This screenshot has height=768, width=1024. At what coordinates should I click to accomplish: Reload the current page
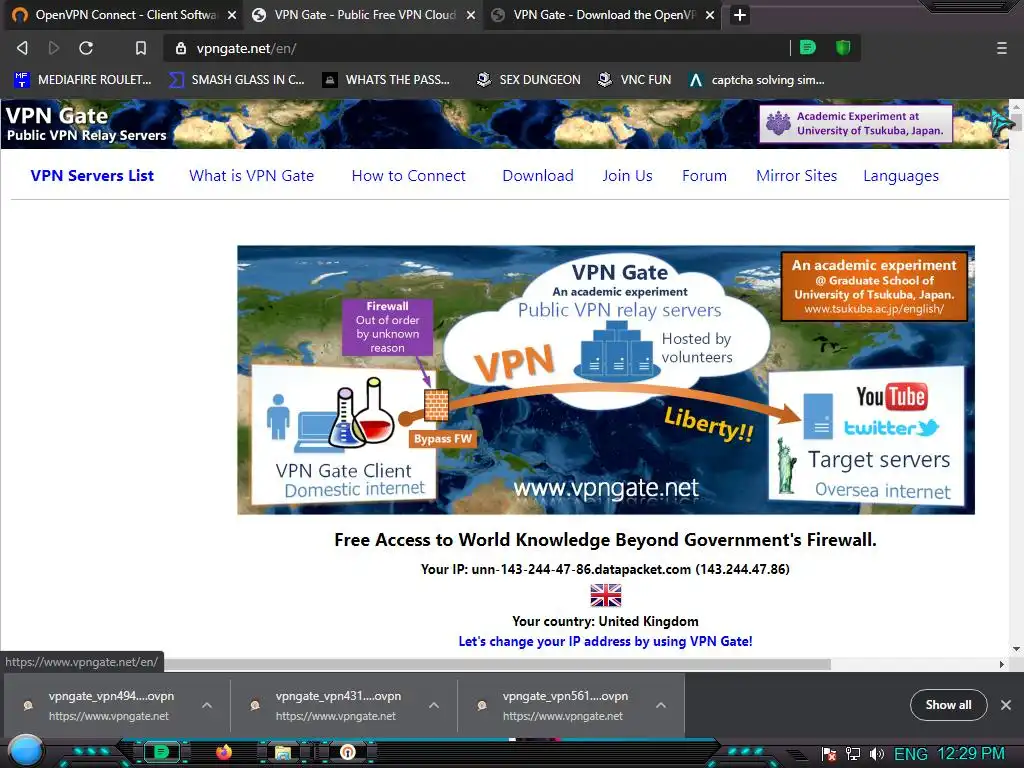(86, 48)
